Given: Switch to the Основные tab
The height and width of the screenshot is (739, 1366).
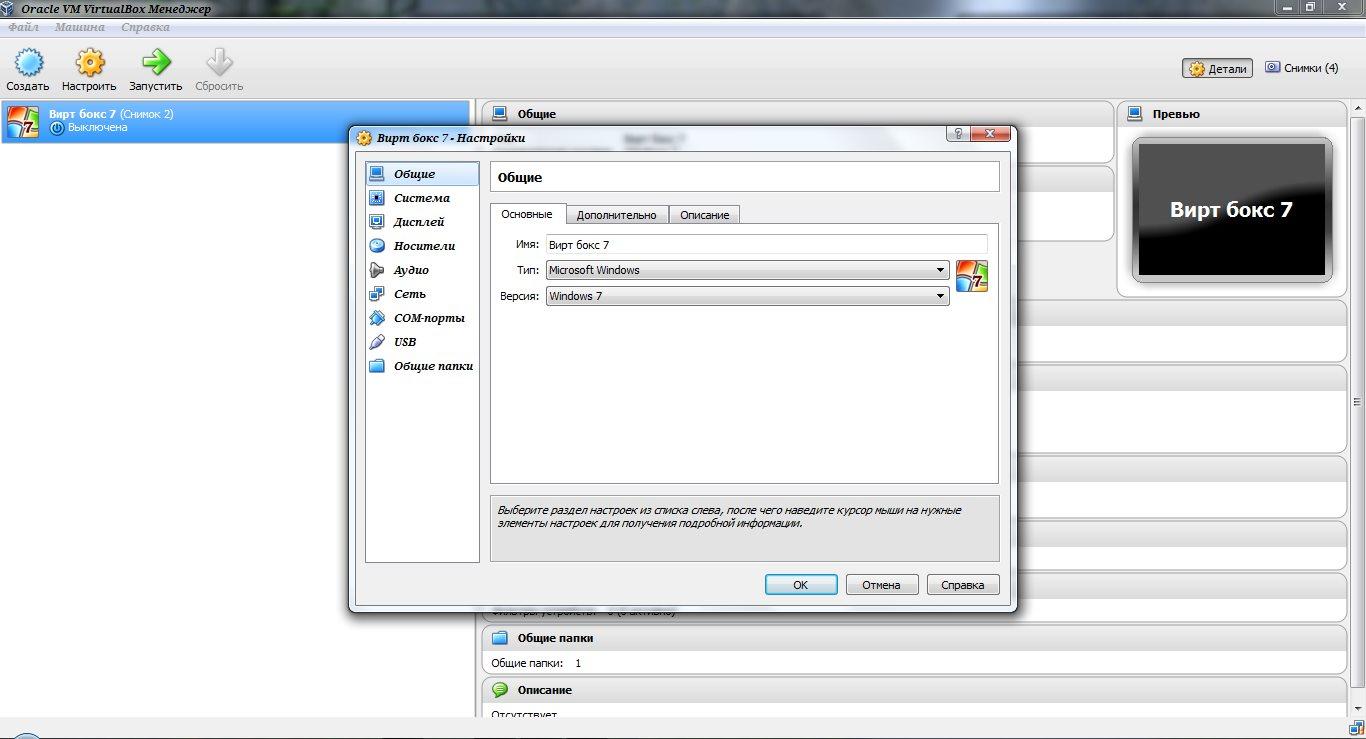Looking at the screenshot, I should [x=527, y=214].
